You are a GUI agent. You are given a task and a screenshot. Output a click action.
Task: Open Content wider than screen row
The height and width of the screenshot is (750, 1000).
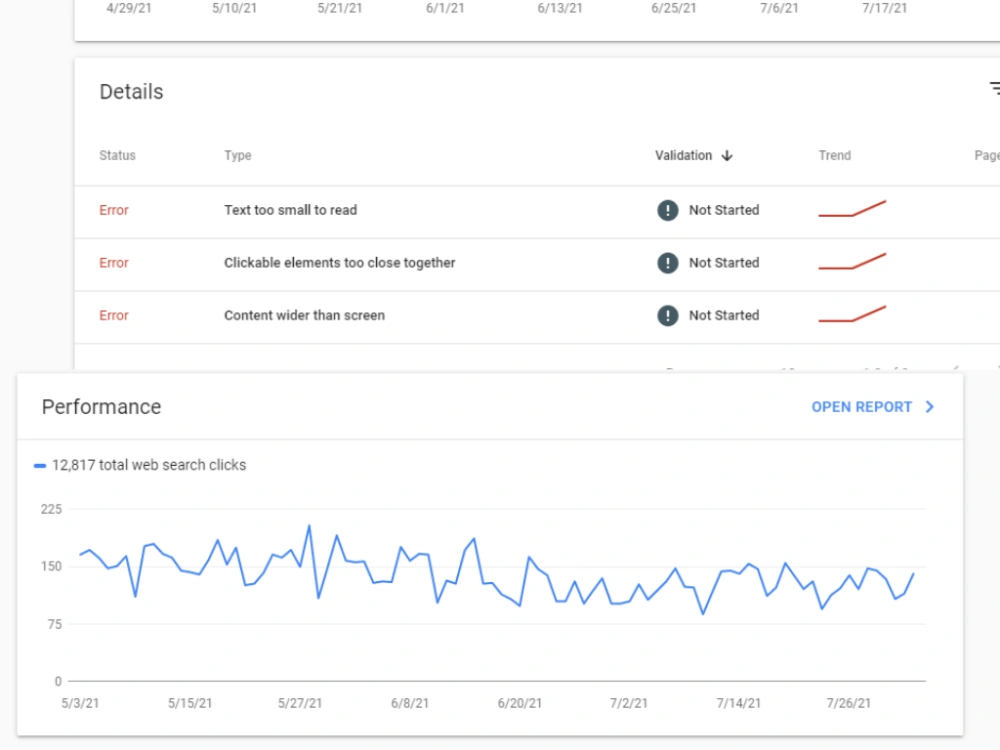click(x=537, y=318)
